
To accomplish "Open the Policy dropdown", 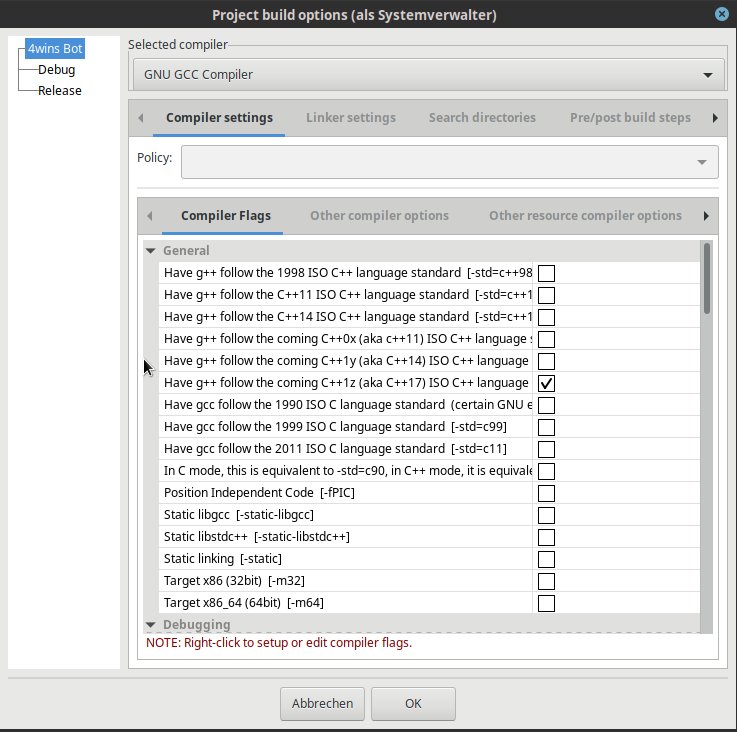I will [x=450, y=162].
